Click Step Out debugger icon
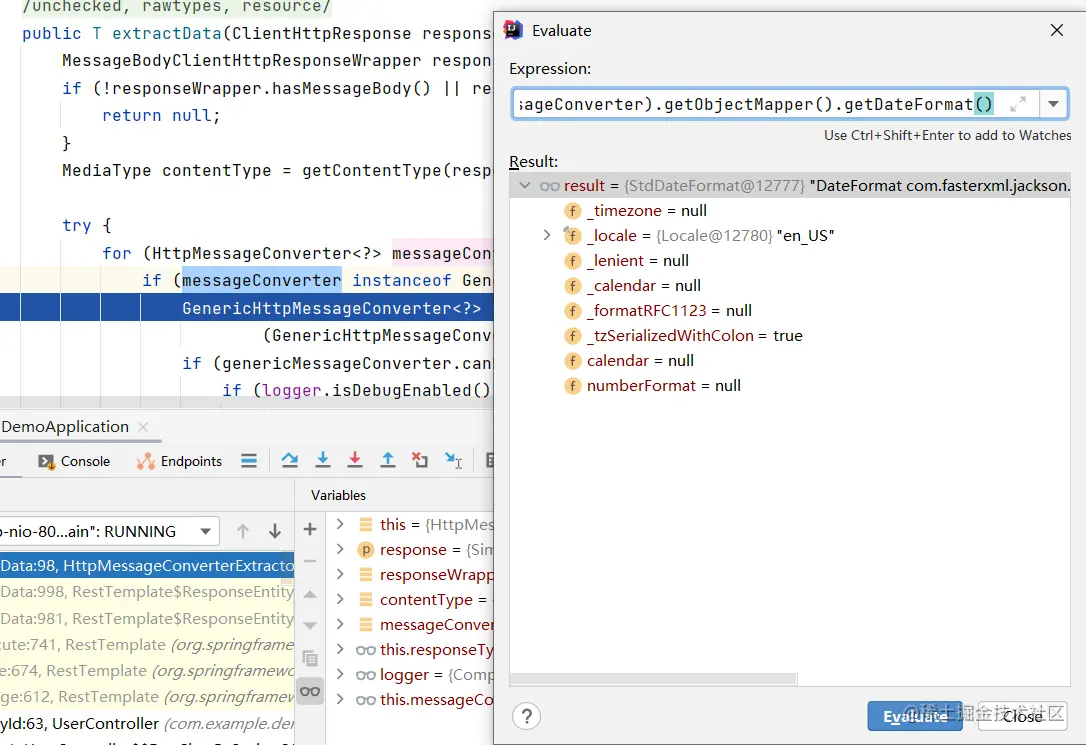 388,460
